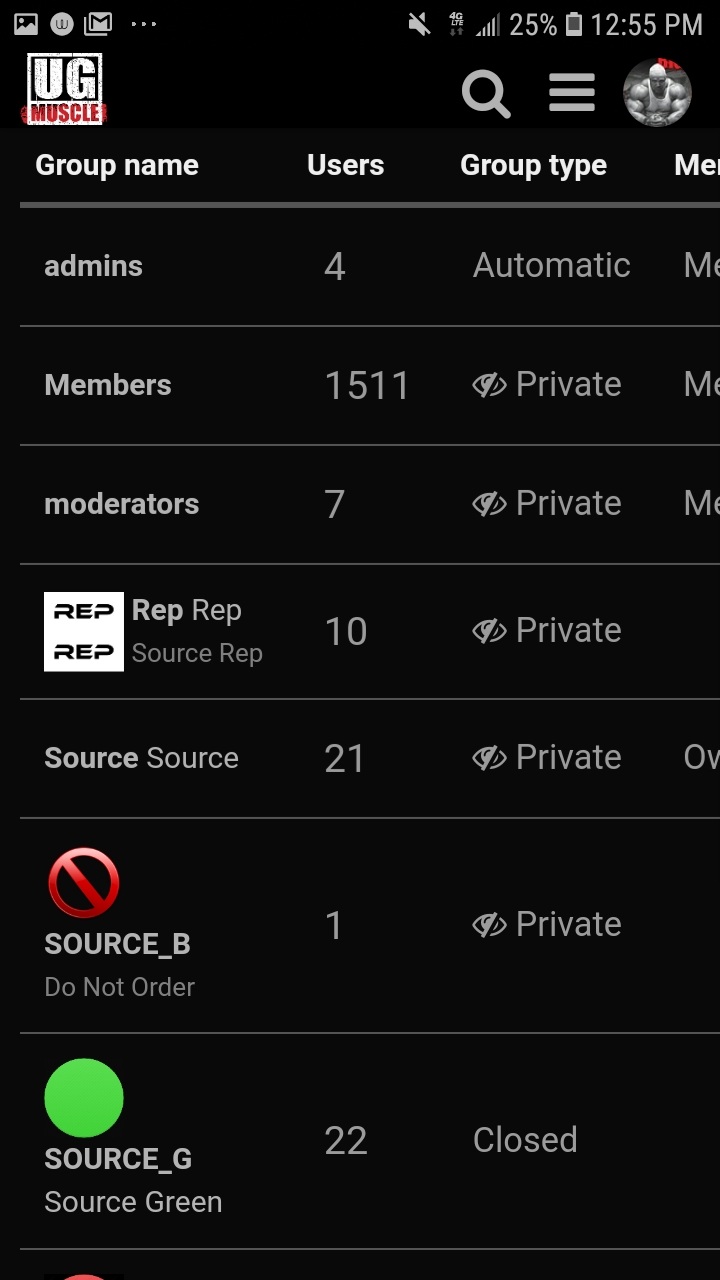Tap the SOURCE_B prohibited sign icon
Screen dimensions: 720x1280
coord(84,883)
